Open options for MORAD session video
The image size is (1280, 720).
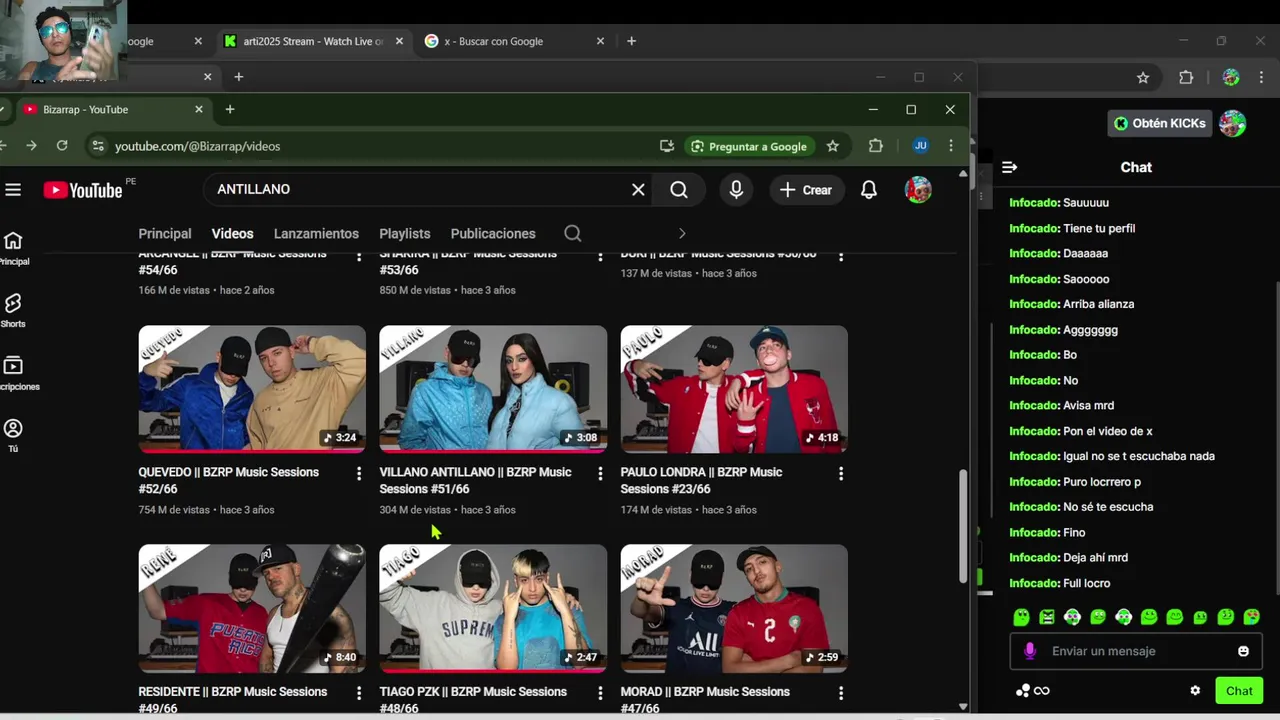pos(841,692)
